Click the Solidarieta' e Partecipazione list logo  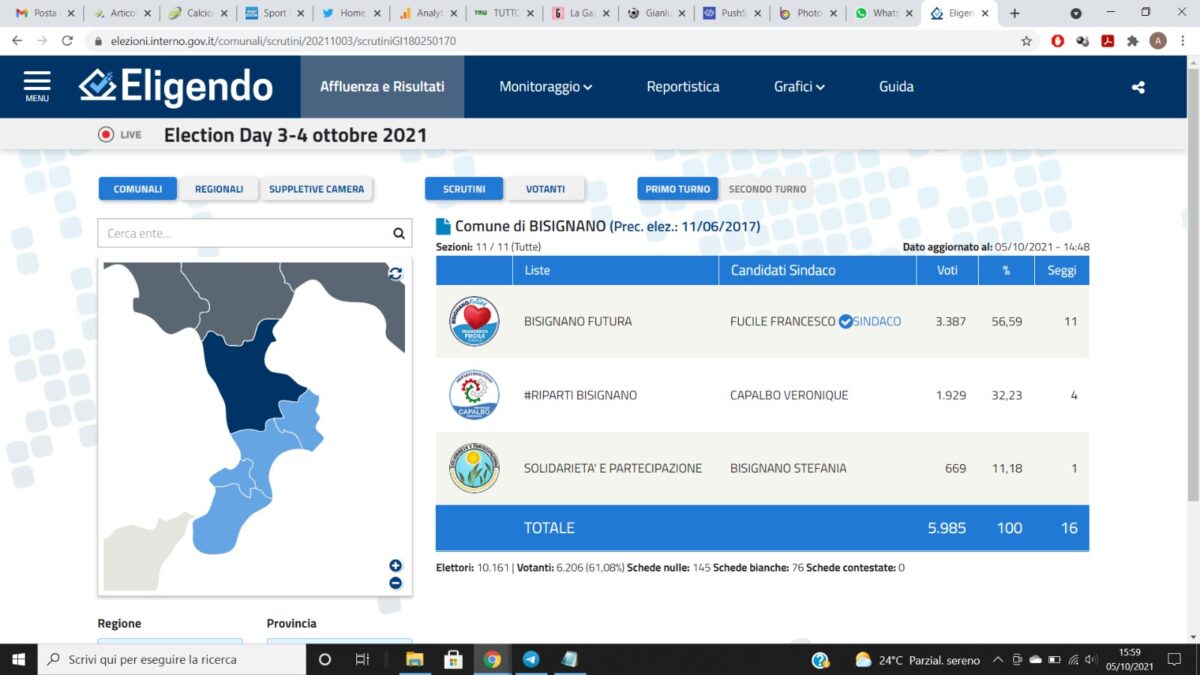click(x=474, y=468)
